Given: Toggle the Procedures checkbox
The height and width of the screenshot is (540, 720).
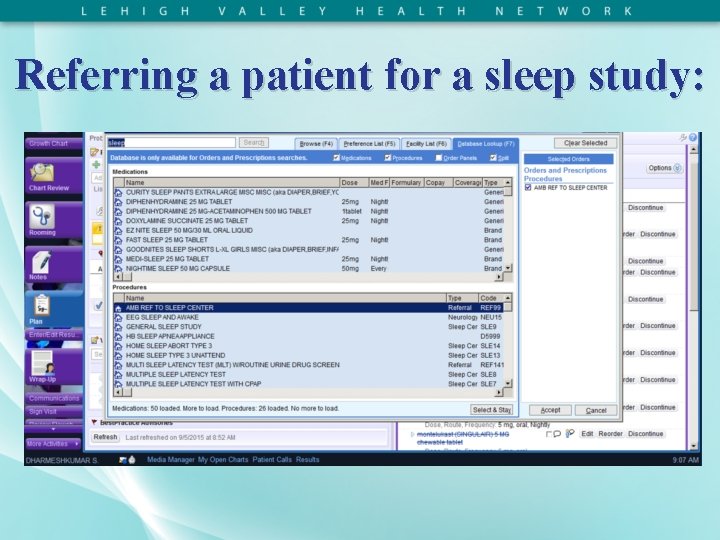Looking at the screenshot, I should click(388, 158).
